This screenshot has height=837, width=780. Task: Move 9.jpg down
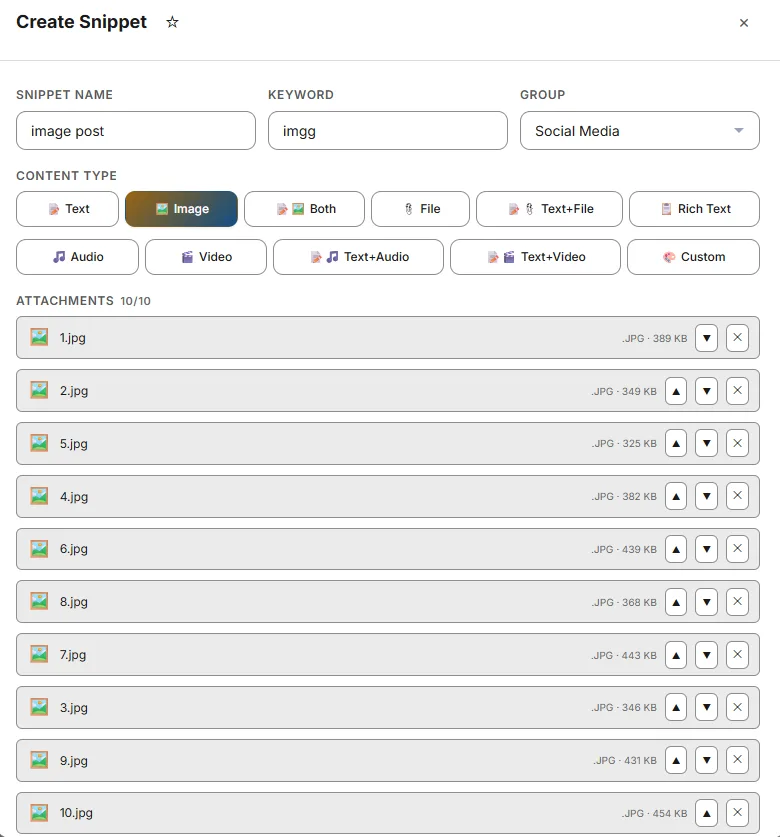click(x=706, y=761)
